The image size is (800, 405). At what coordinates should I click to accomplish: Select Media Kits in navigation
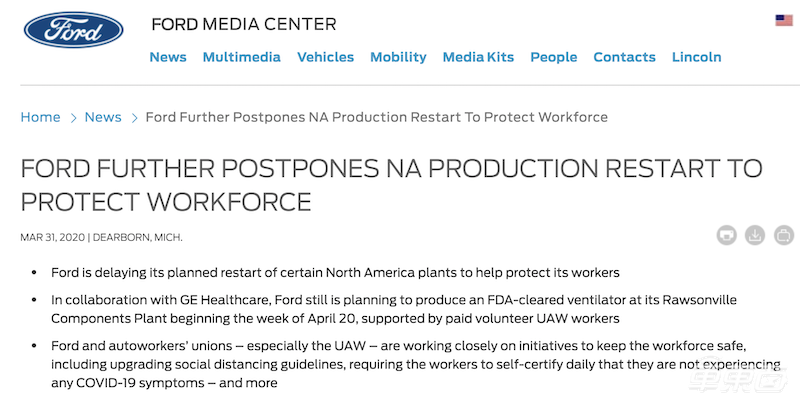click(478, 57)
